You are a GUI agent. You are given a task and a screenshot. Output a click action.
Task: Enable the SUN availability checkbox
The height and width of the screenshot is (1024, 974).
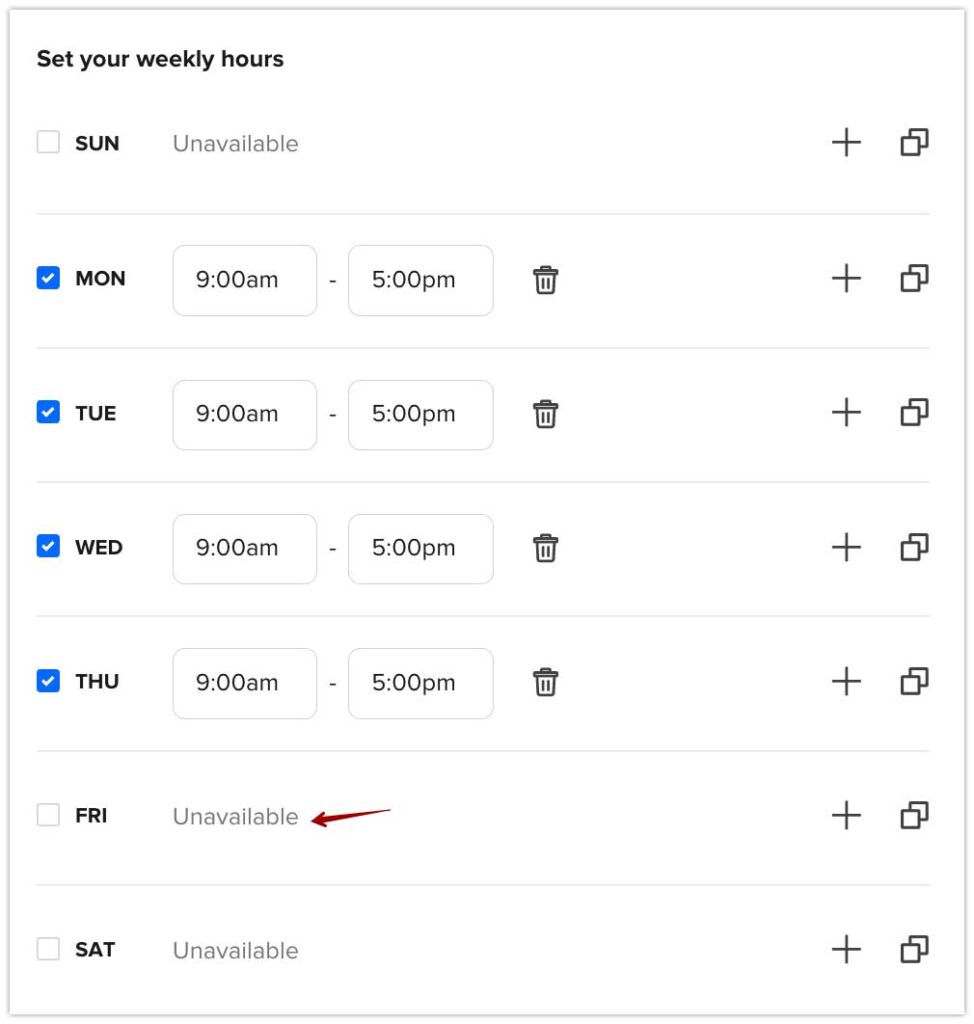[x=48, y=142]
